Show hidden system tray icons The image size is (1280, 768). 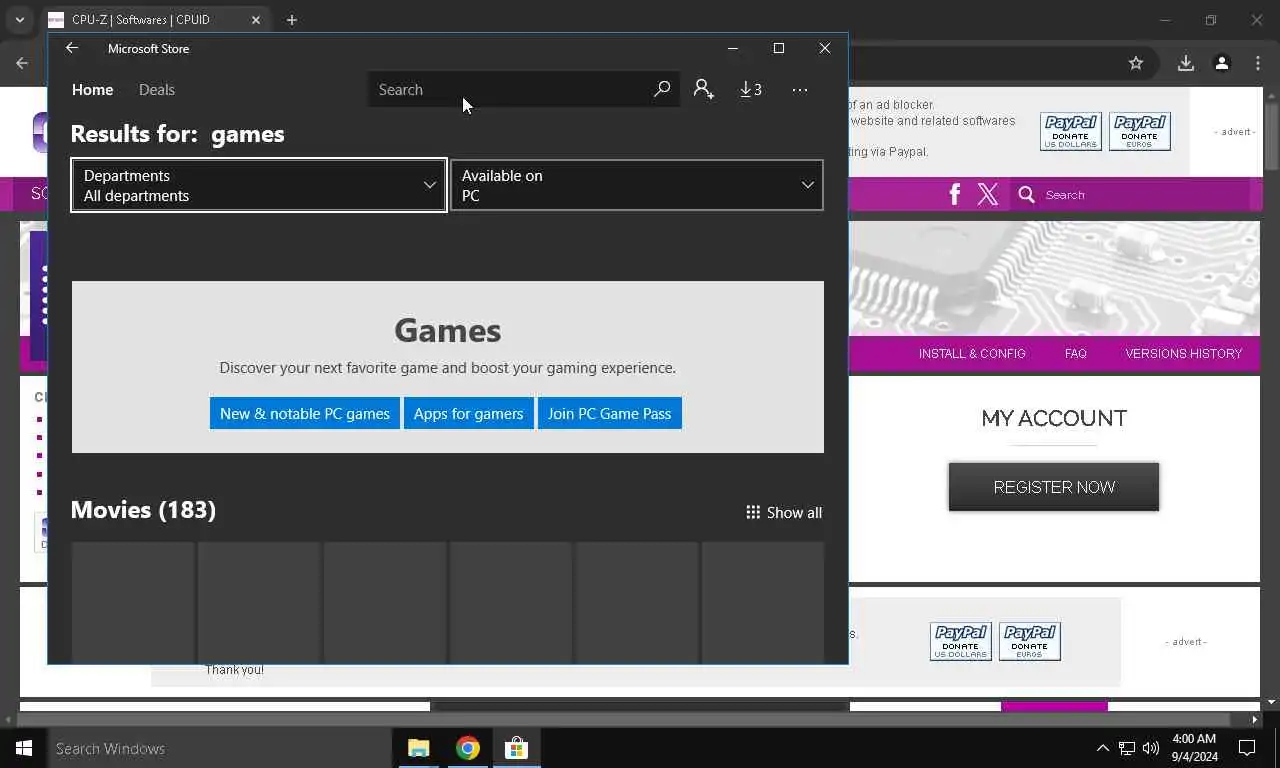[1102, 748]
